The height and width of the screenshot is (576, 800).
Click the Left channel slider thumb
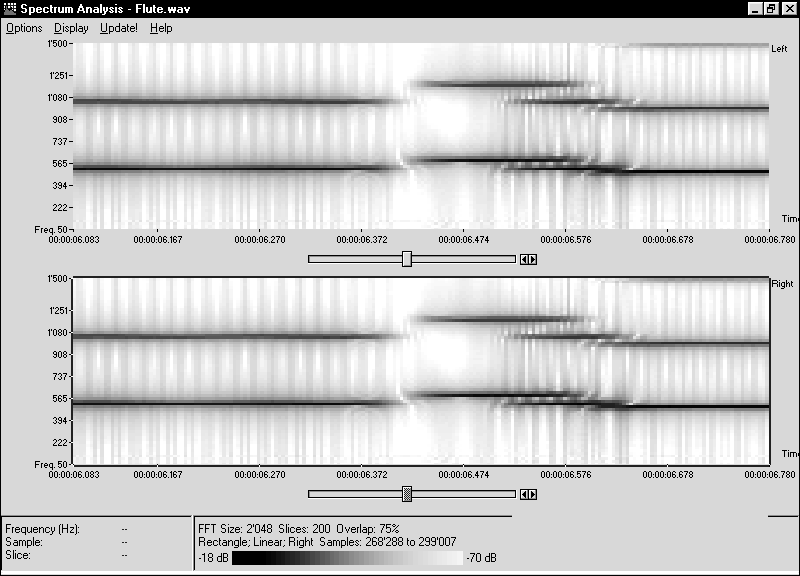pos(407,259)
